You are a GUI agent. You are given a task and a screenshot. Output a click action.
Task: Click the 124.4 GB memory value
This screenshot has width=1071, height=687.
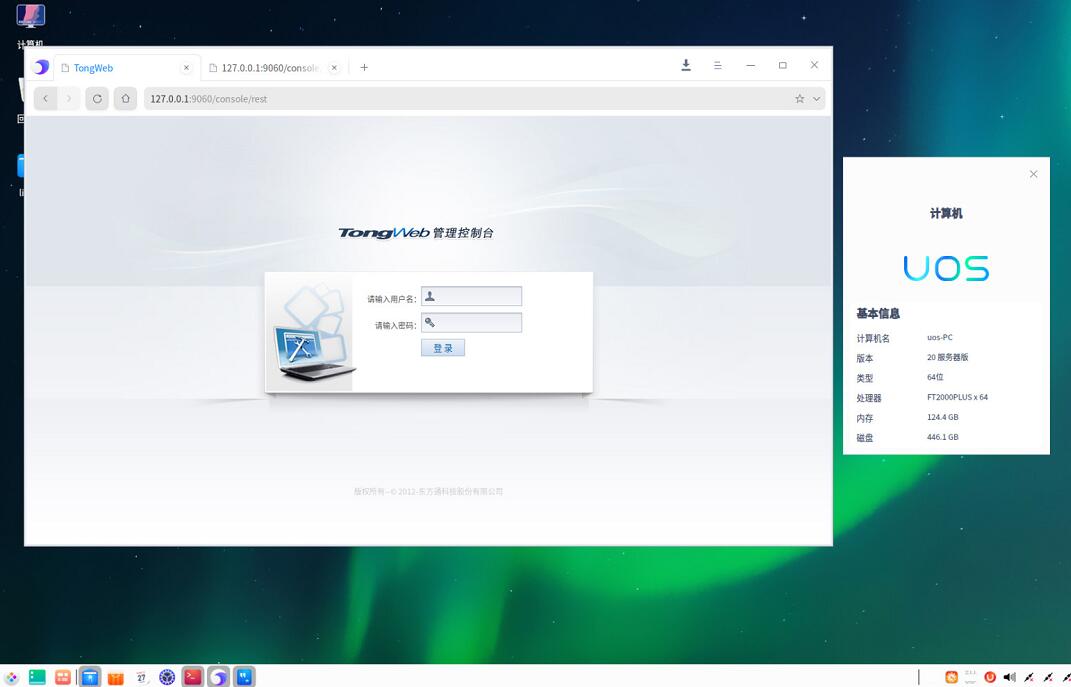click(943, 417)
